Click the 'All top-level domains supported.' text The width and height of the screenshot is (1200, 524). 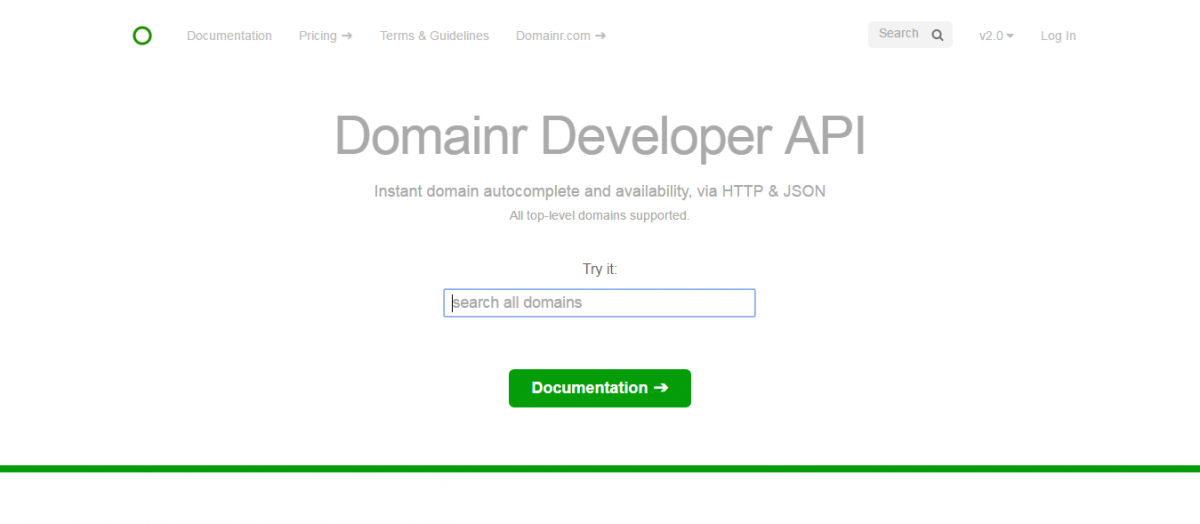599,215
